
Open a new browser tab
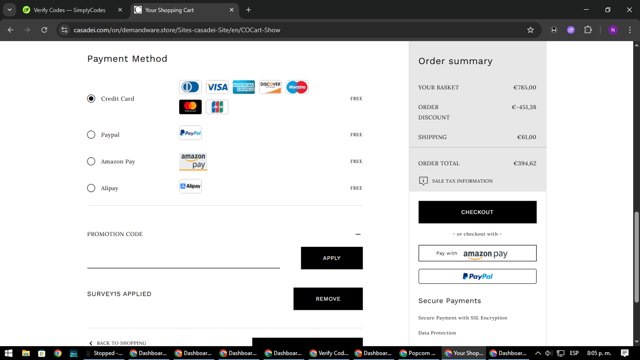coord(248,10)
